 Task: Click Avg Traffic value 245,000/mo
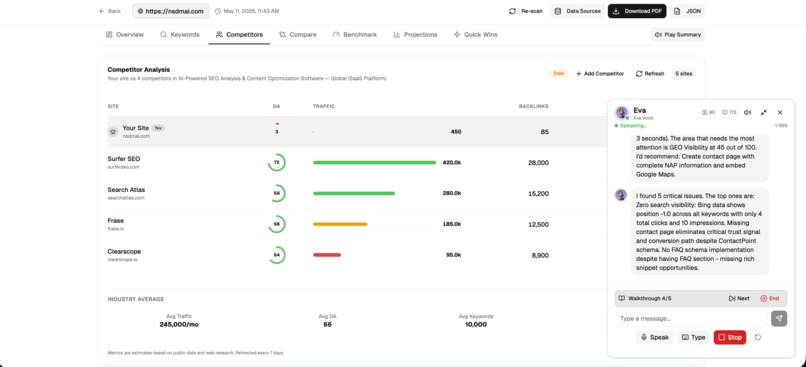point(179,325)
